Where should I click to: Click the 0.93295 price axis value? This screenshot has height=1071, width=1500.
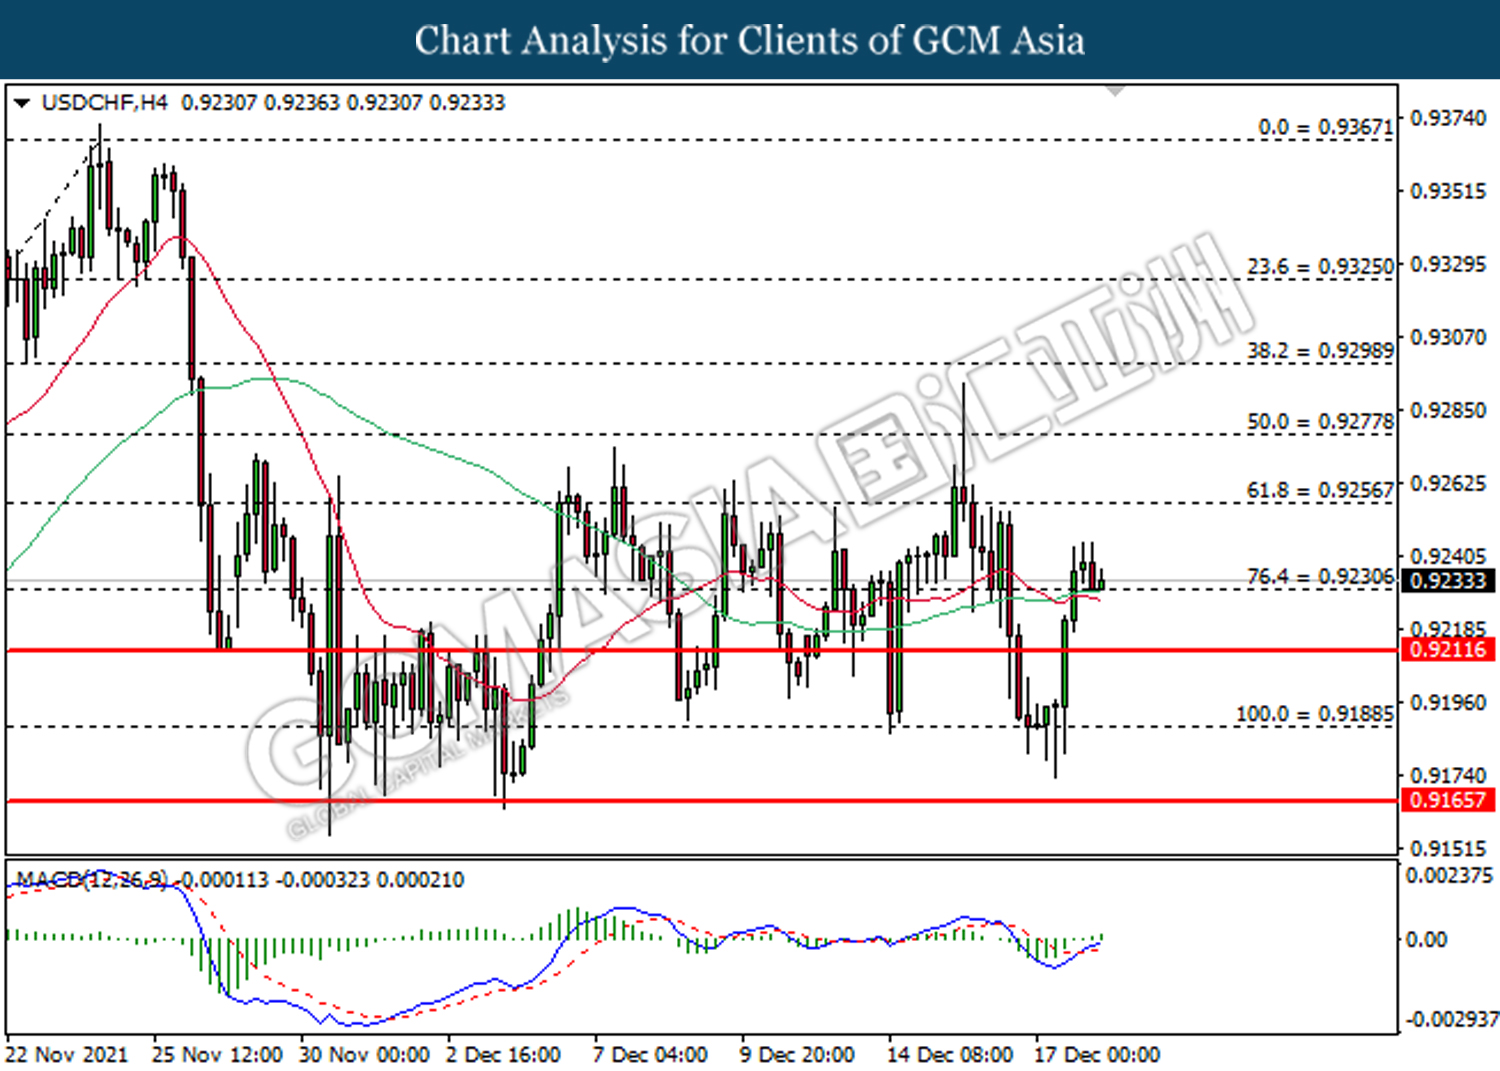pos(1448,264)
